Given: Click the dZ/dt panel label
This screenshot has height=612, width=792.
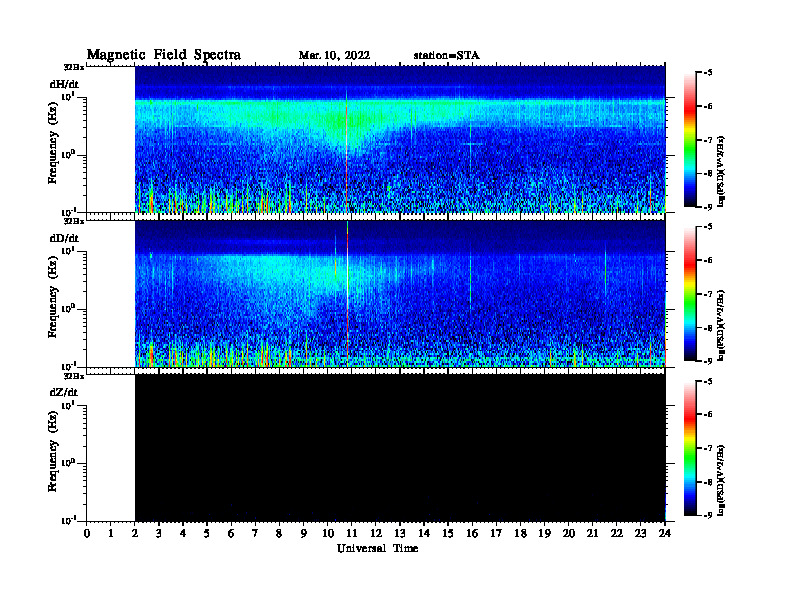Looking at the screenshot, I should tap(64, 392).
